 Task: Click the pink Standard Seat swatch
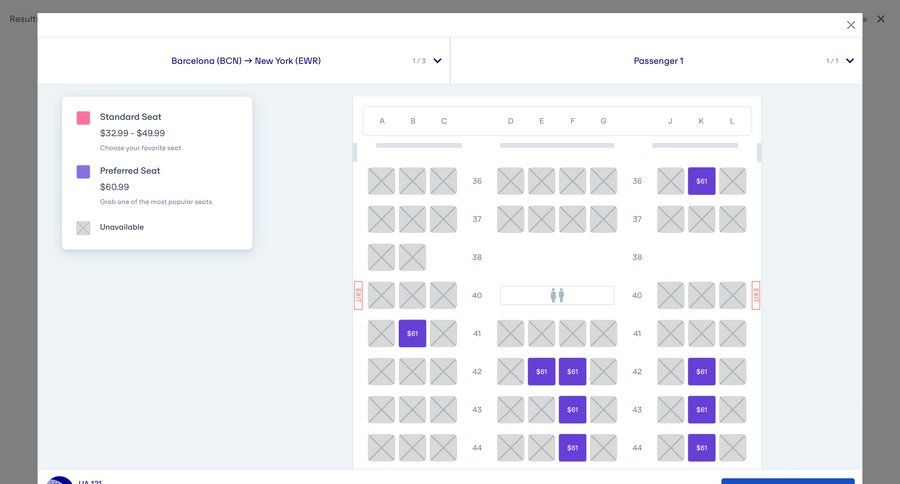(83, 118)
